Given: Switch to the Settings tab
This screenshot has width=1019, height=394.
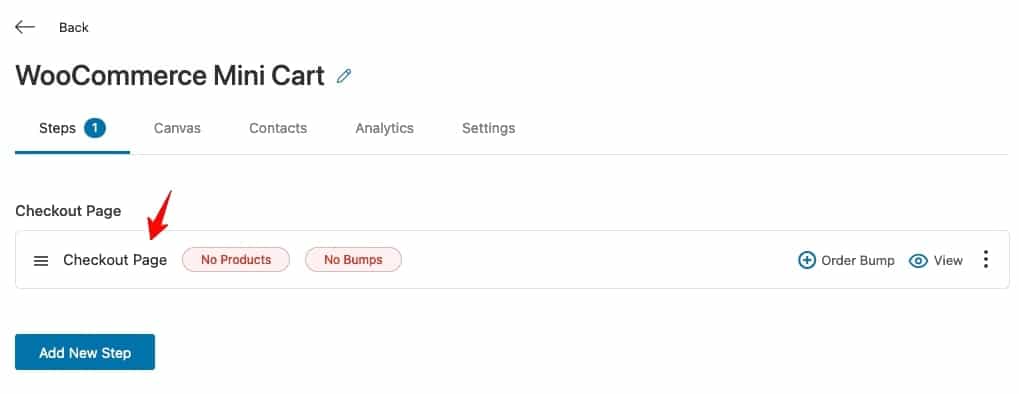Looking at the screenshot, I should click(489, 129).
